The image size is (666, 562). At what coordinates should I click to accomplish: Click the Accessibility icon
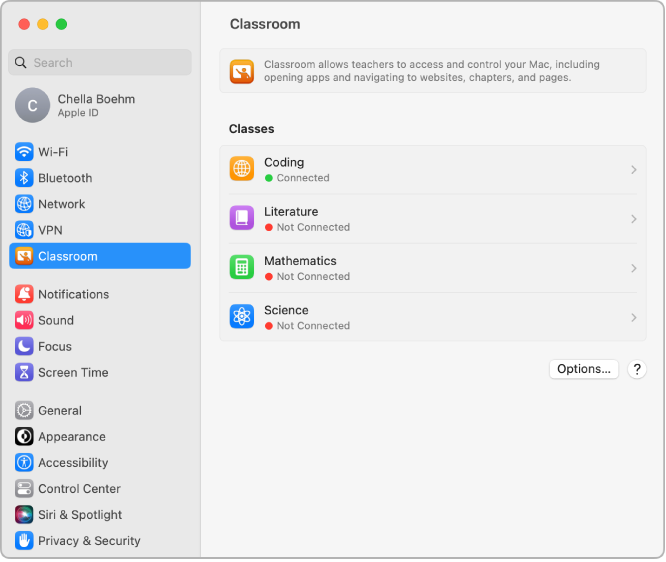coord(24,463)
